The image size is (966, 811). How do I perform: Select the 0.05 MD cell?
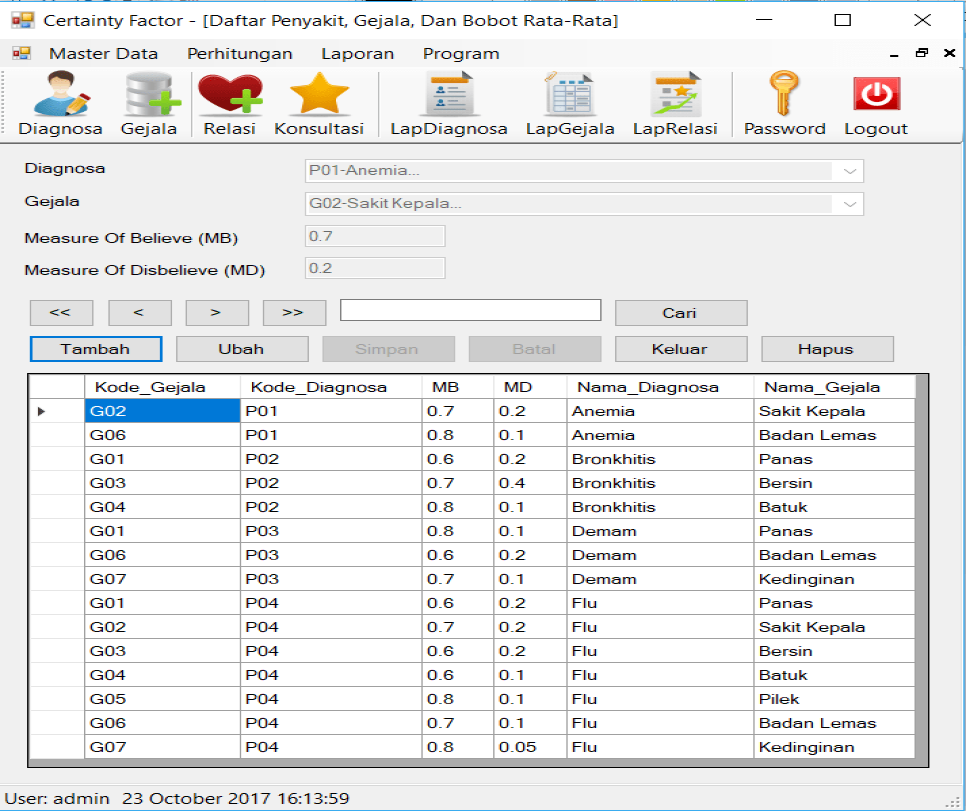530,747
